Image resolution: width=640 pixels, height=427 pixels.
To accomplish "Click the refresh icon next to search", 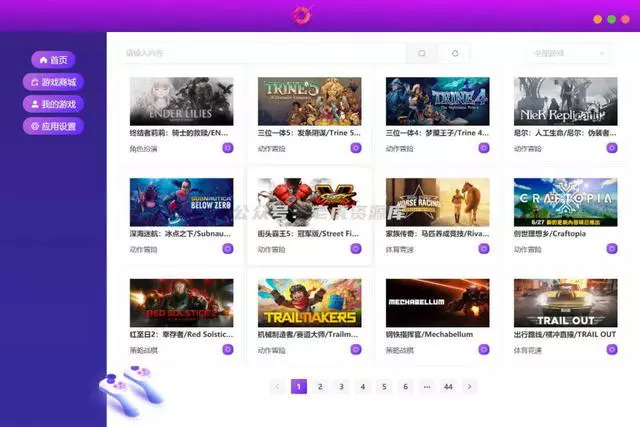I will tap(455, 53).
